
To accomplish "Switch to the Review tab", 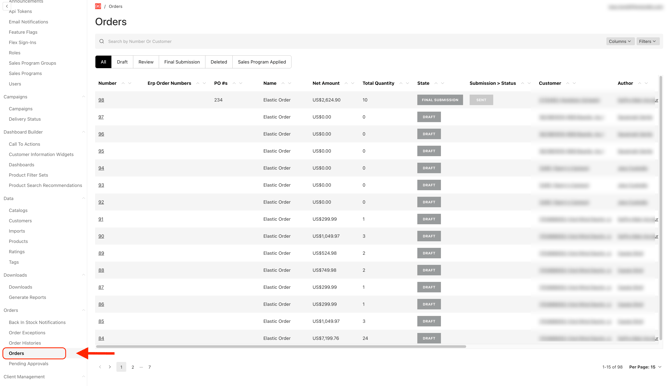I will pos(146,62).
